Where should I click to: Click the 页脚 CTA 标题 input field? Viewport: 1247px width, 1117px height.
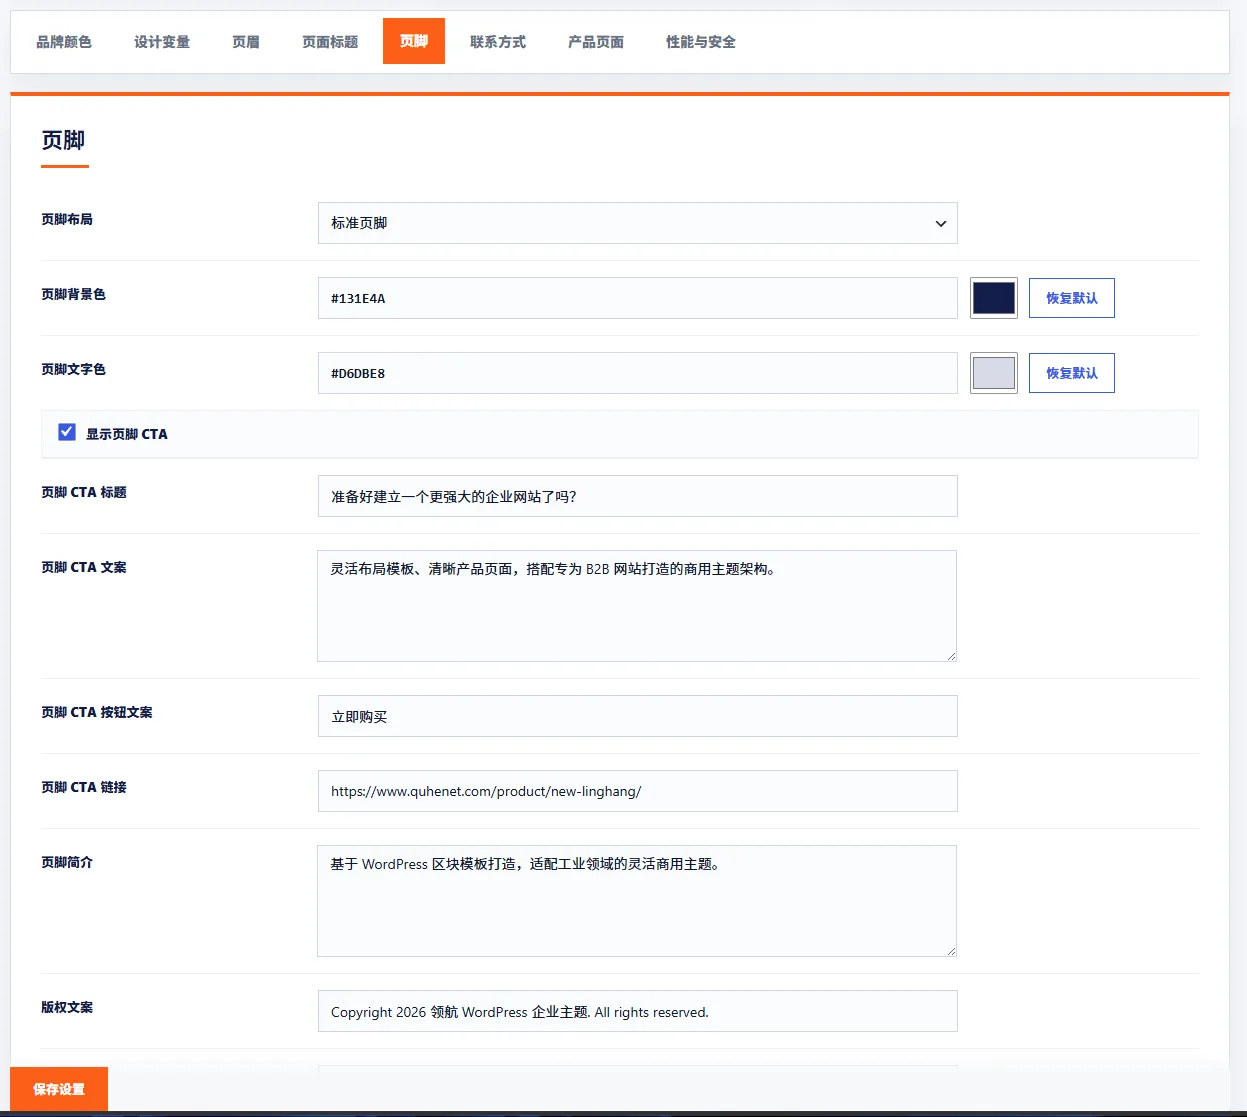638,496
